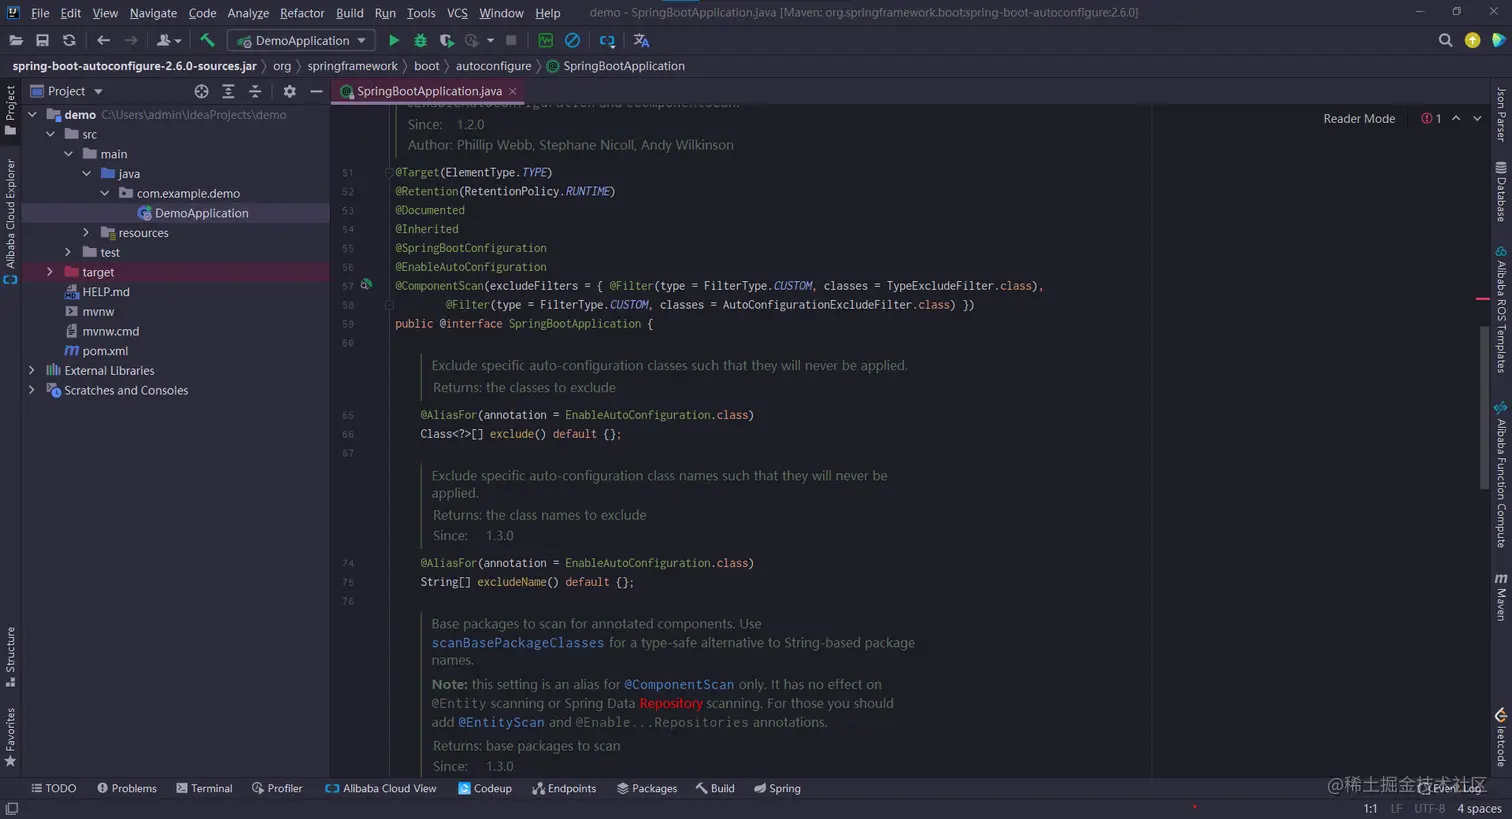The width and height of the screenshot is (1512, 819).
Task: Open the Terminal tool window tab
Action: pyautogui.click(x=204, y=788)
